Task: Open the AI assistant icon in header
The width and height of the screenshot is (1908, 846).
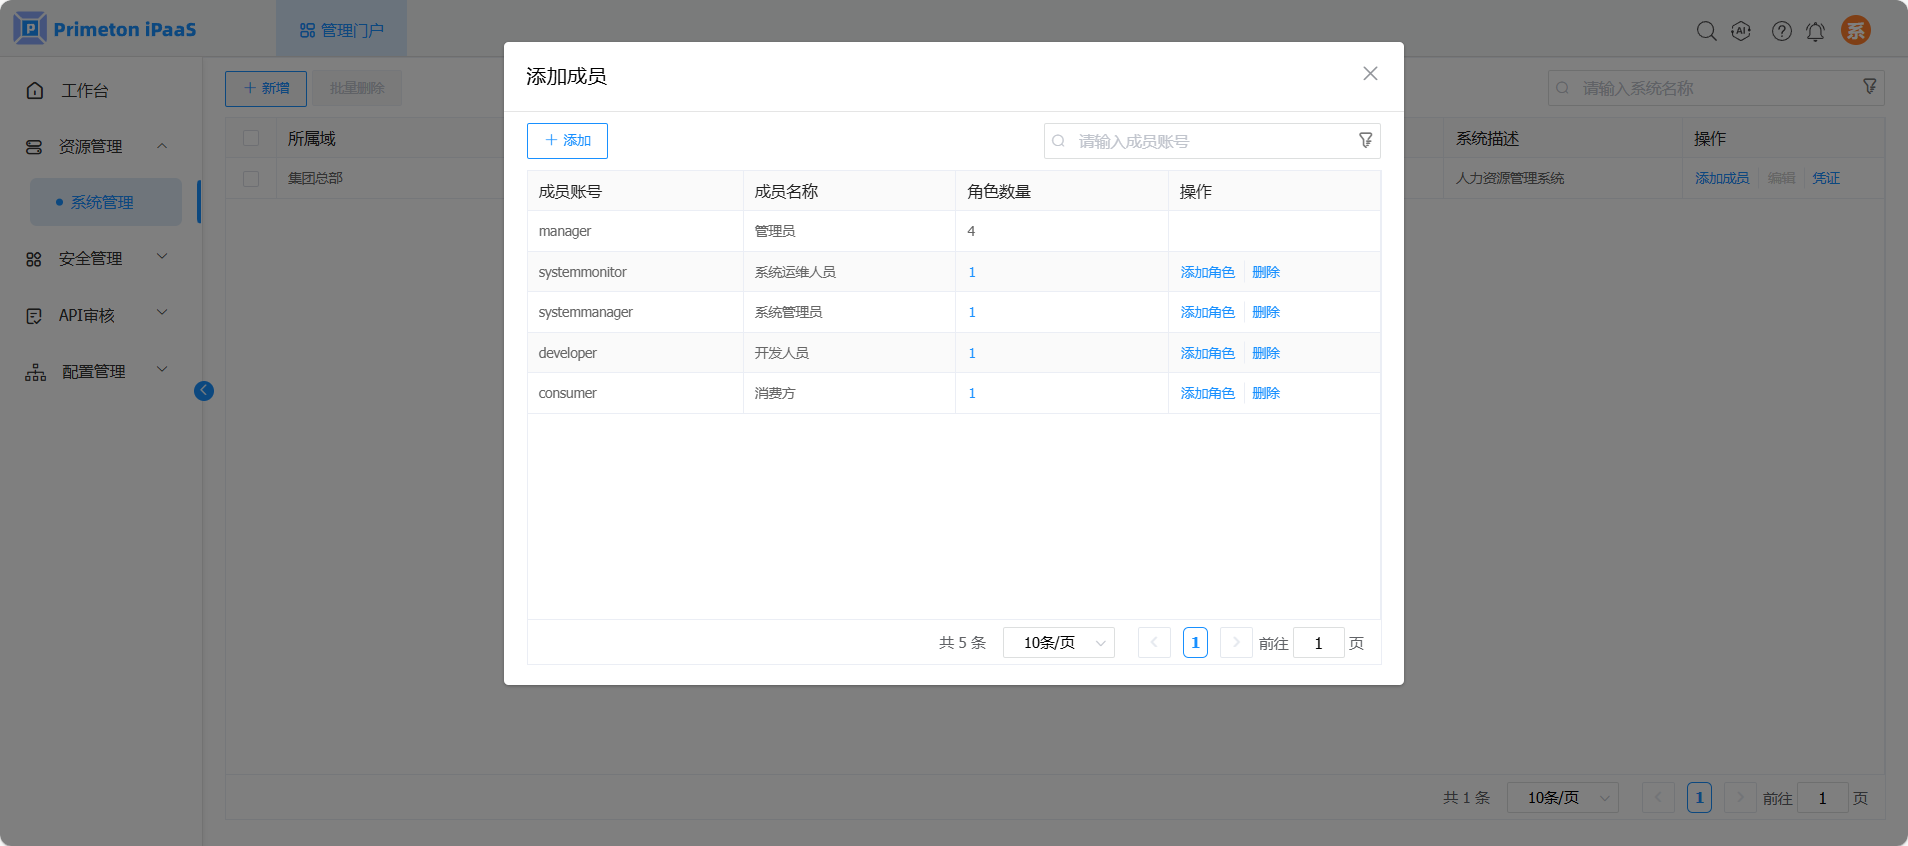Action: [1741, 31]
